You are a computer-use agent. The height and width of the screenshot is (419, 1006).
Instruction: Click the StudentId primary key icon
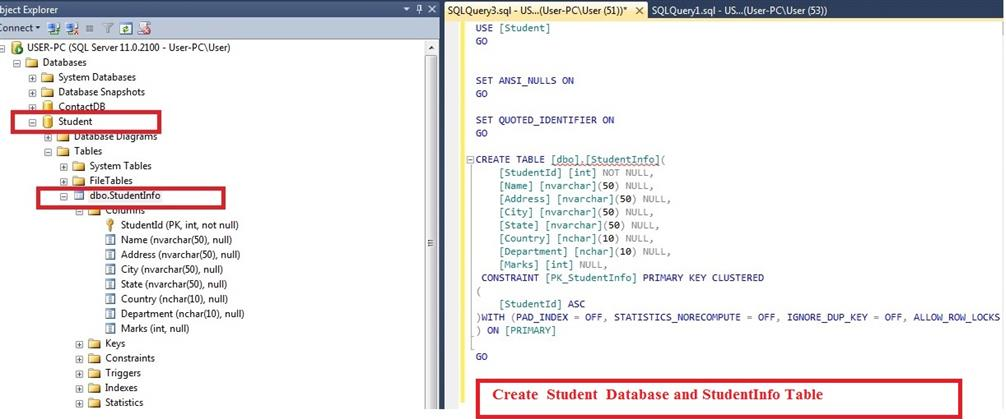(x=110, y=225)
